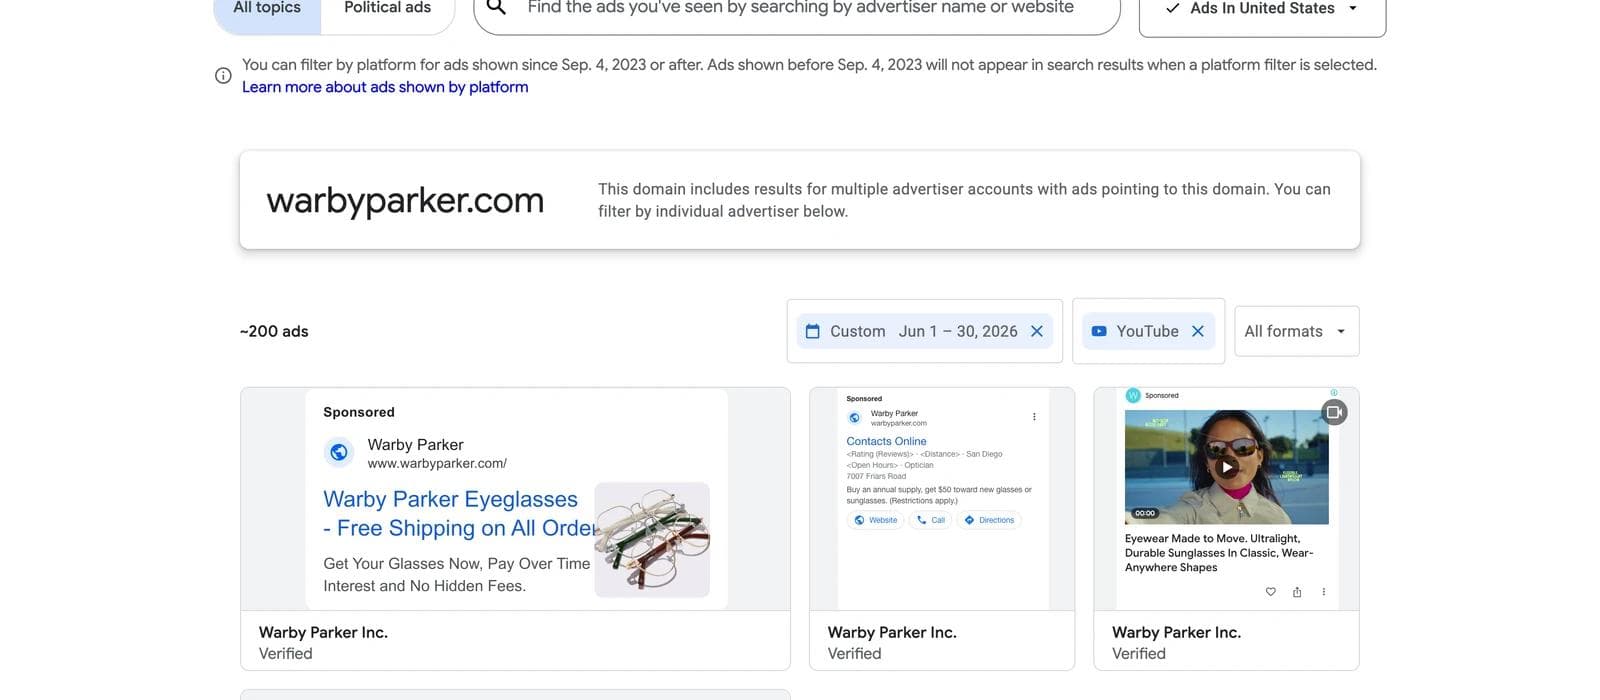
Task: Click Warby Parker Inc. under Eyeglasses ad
Action: pos(323,632)
